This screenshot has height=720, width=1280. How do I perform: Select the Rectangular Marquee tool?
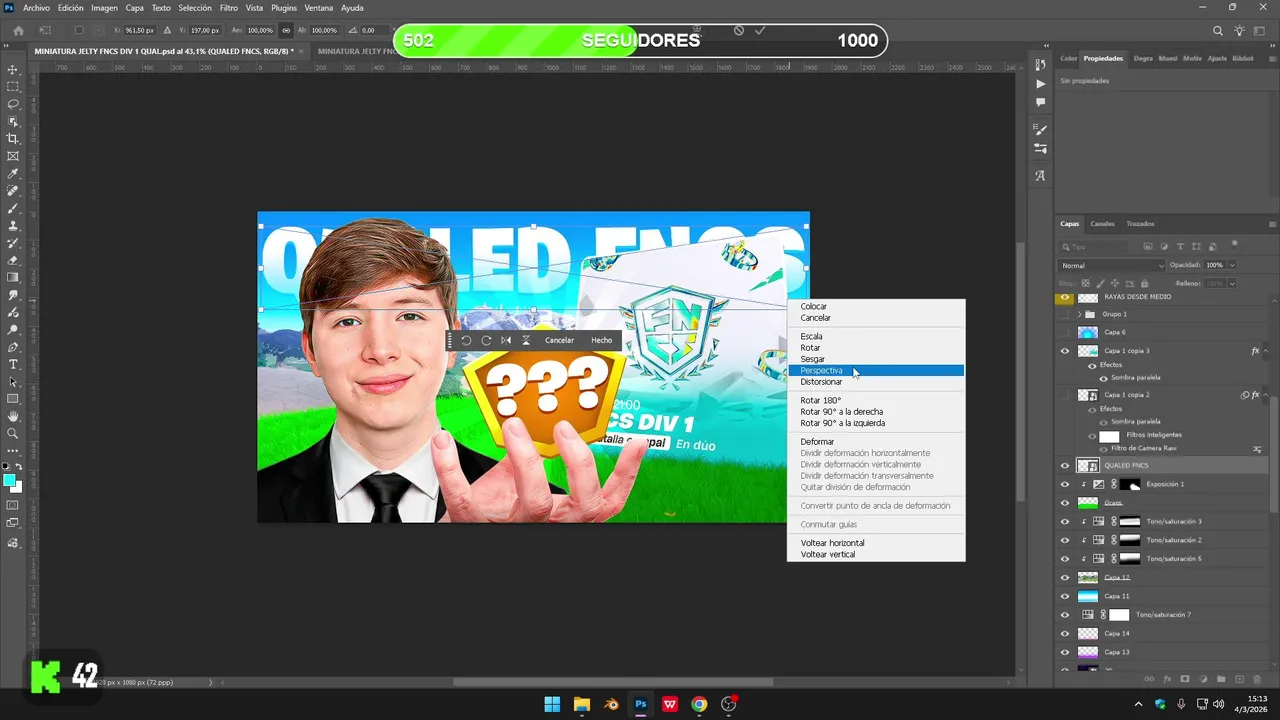pos(13,87)
